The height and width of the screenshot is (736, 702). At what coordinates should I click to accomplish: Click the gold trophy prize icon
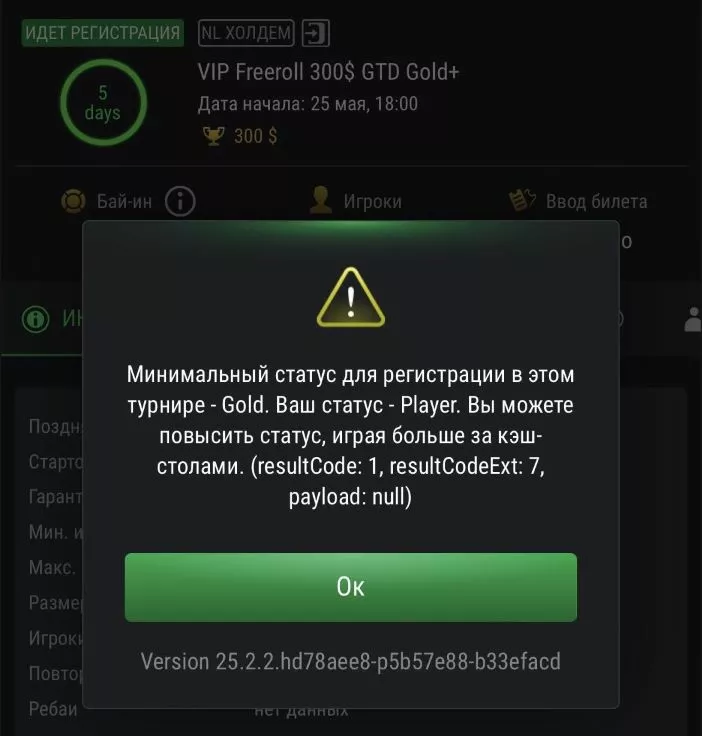pos(214,136)
